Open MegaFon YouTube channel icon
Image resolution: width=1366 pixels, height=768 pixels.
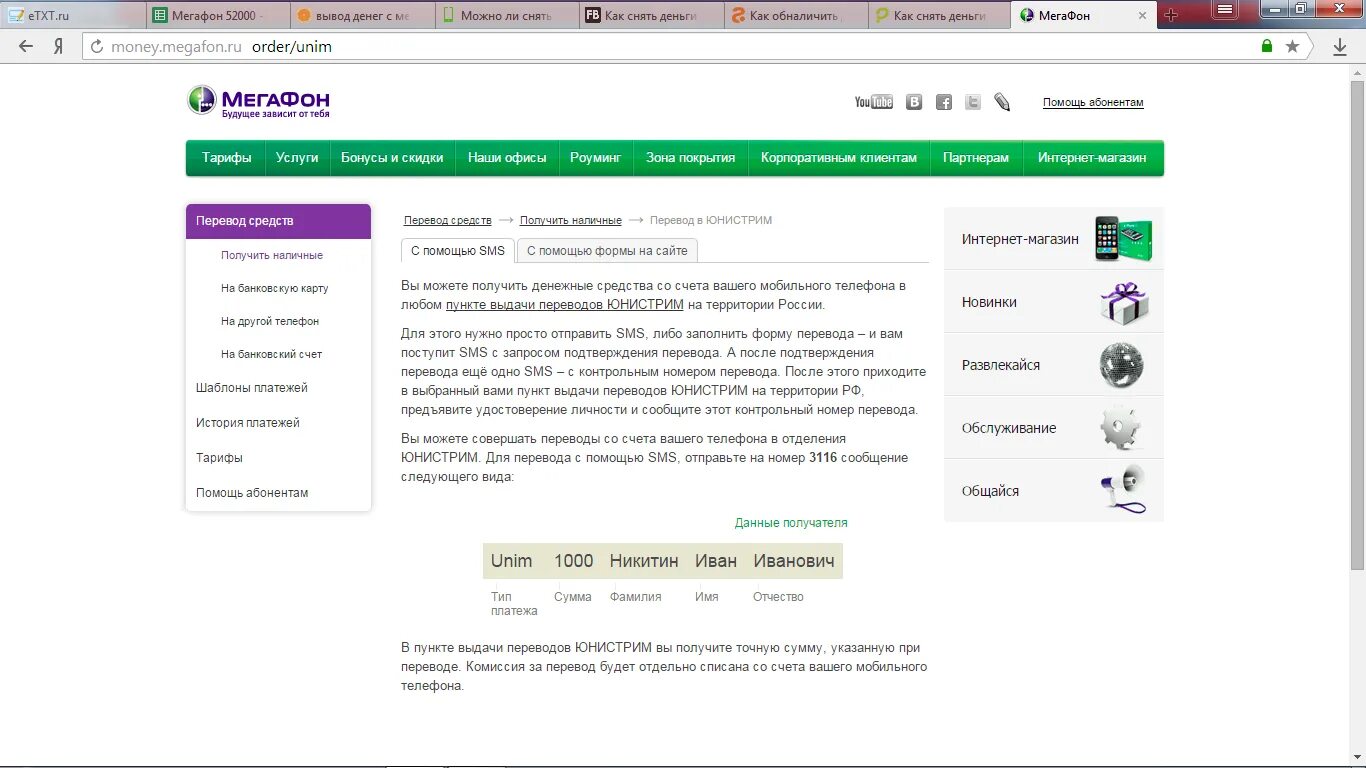(873, 102)
